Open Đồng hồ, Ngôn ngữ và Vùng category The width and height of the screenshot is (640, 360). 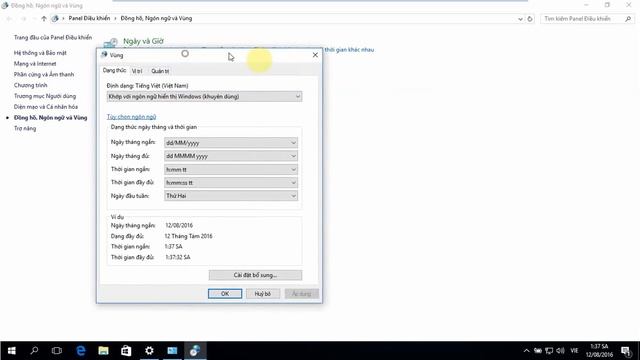[51, 118]
